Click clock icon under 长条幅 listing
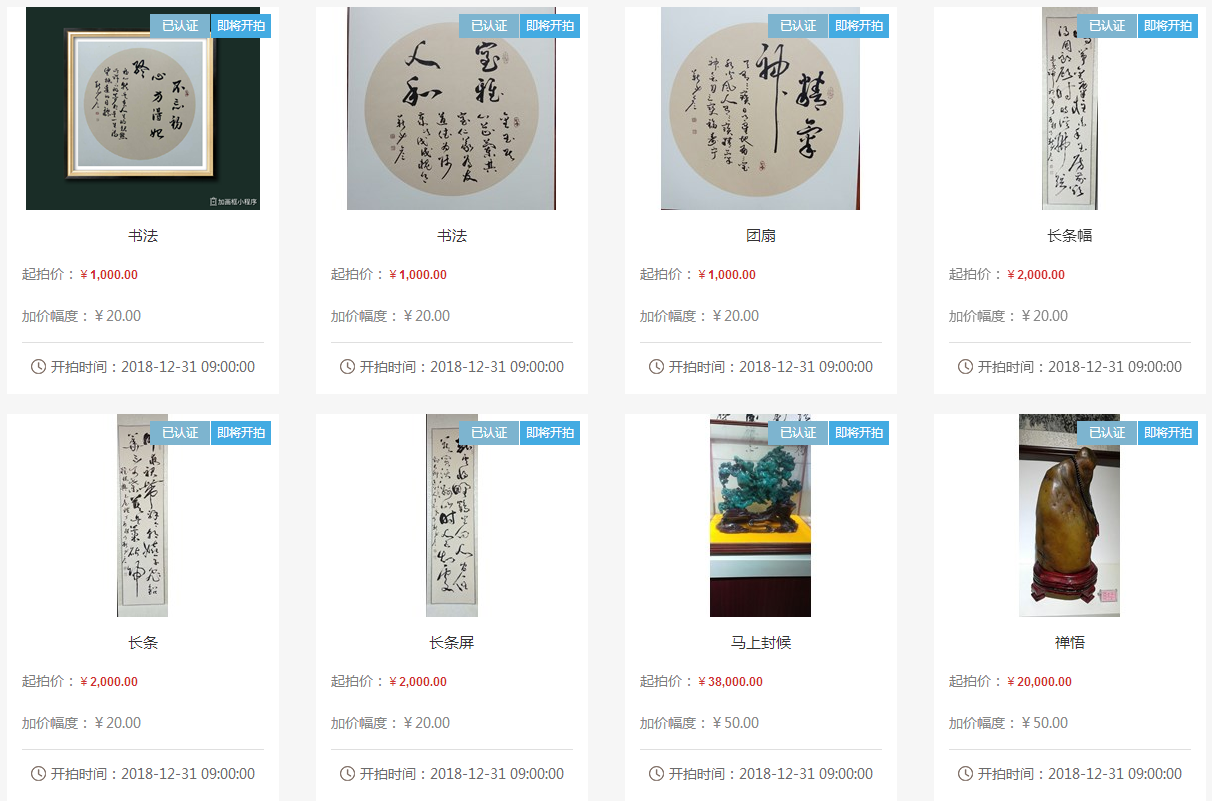 click(966, 366)
